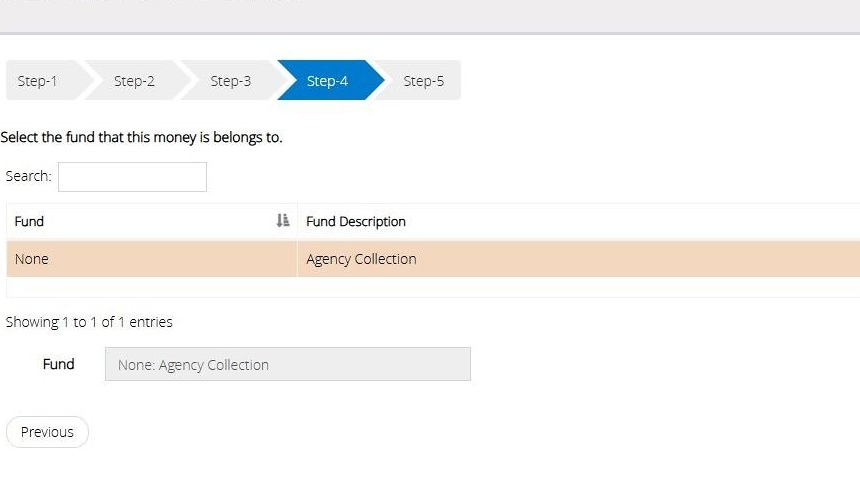The width and height of the screenshot is (860, 481).
Task: Jump to the Step-5 tab
Action: [423, 81]
